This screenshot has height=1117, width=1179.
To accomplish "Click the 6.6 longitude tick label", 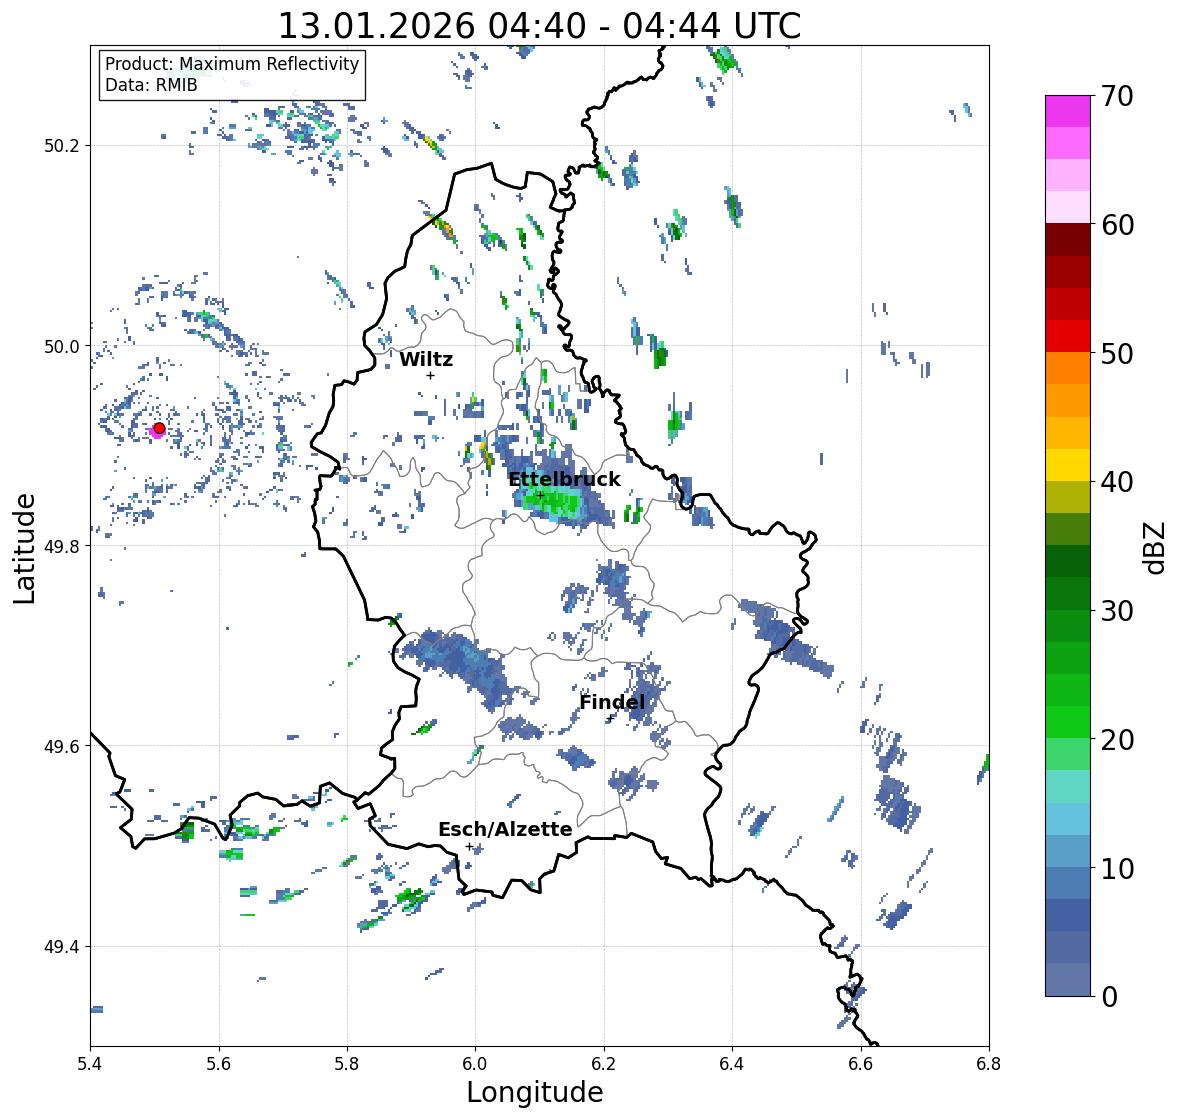I will [x=861, y=1064].
